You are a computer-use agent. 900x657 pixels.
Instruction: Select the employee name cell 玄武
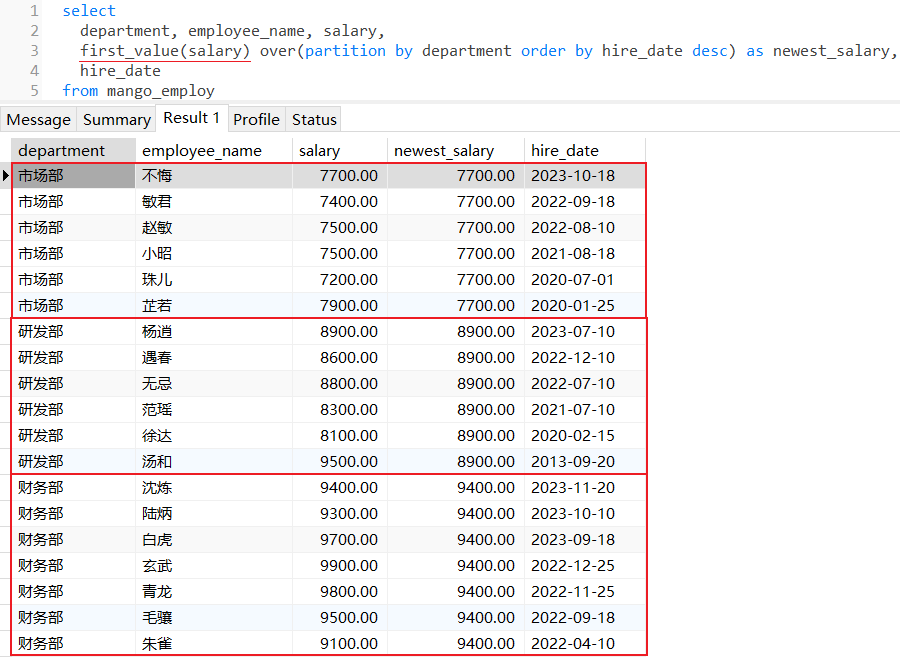214,566
